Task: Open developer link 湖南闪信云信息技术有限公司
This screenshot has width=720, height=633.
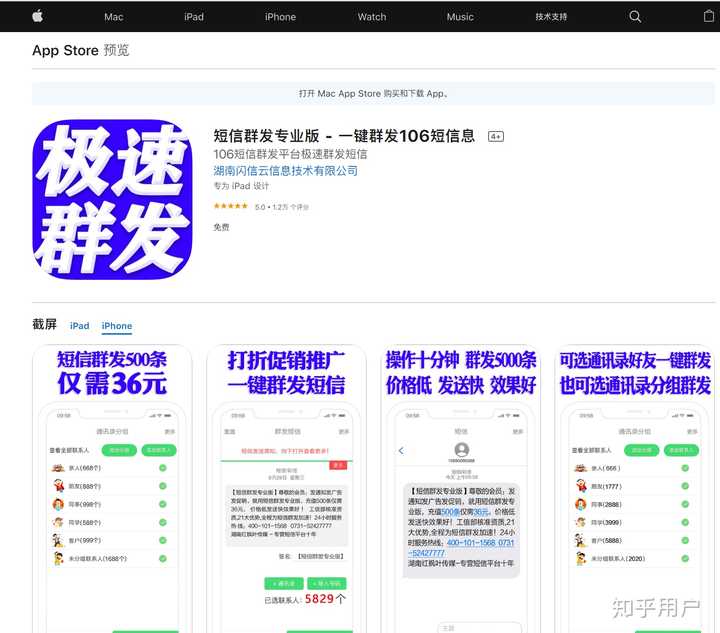Action: pos(286,171)
